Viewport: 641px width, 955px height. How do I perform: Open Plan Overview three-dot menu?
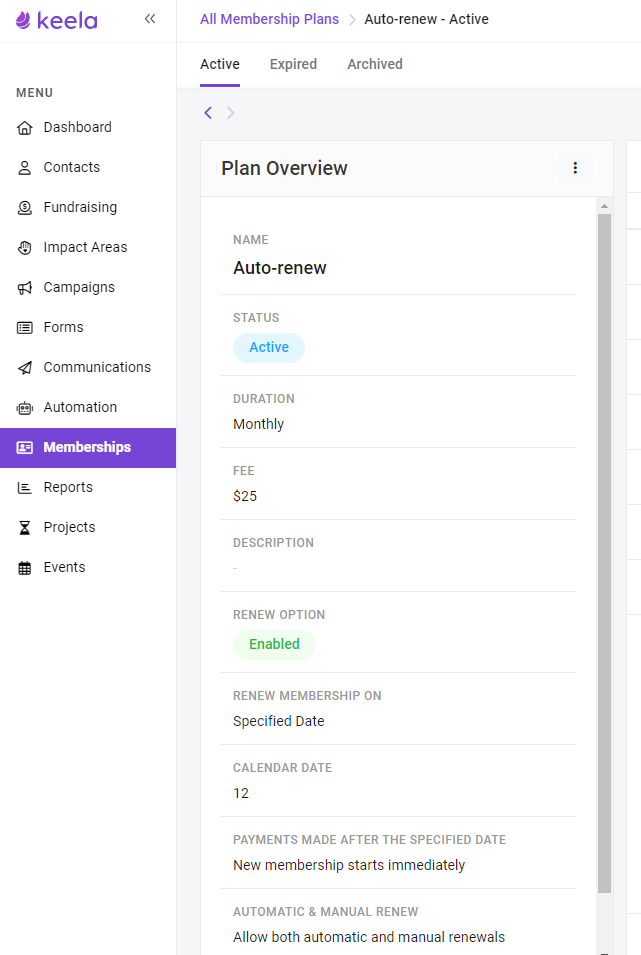click(575, 168)
